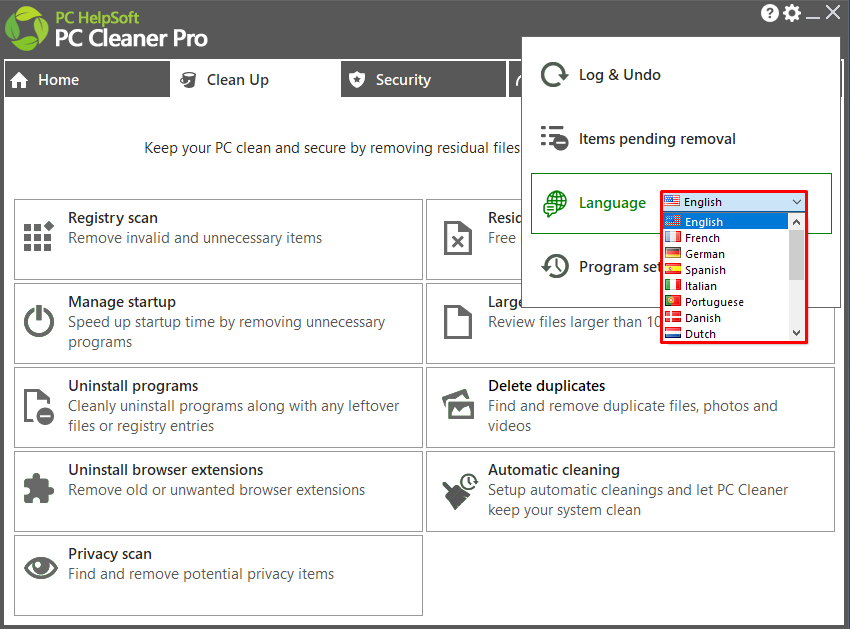
Task: Click the Log & Undo arrow icon
Action: pos(555,75)
